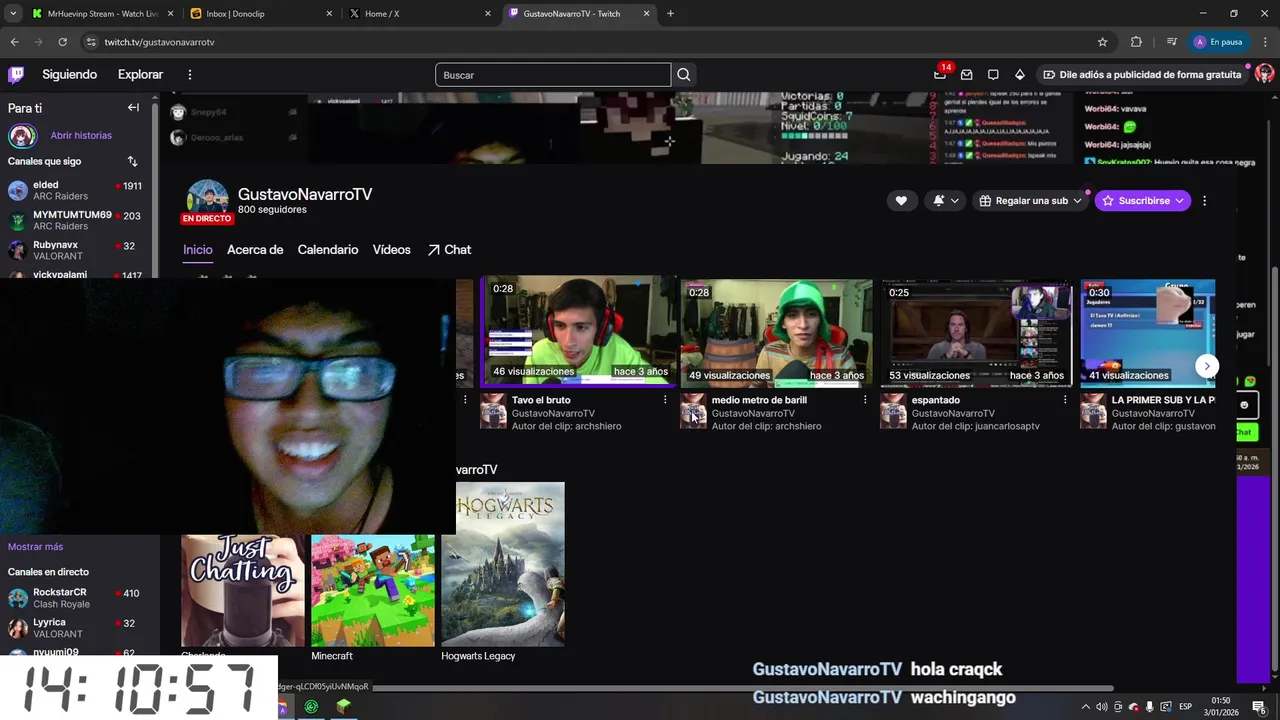Open the Regalar una sub dropdown
The width and height of the screenshot is (1280, 720).
click(x=1031, y=201)
